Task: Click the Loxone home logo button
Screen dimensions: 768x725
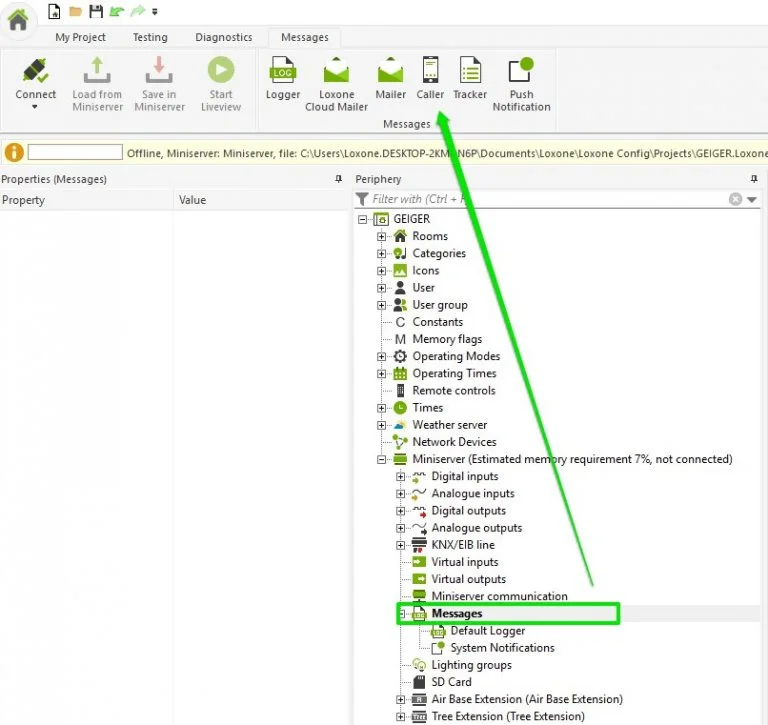Action: click(18, 21)
